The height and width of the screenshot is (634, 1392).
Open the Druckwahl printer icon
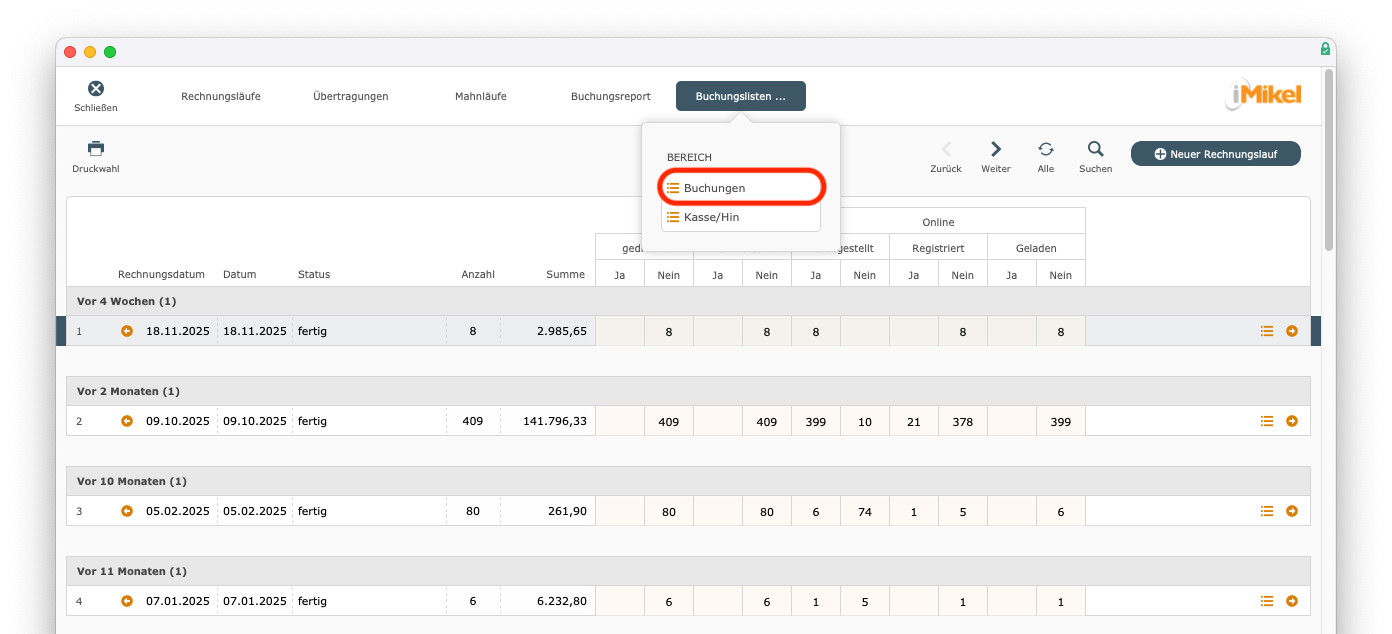[96, 149]
